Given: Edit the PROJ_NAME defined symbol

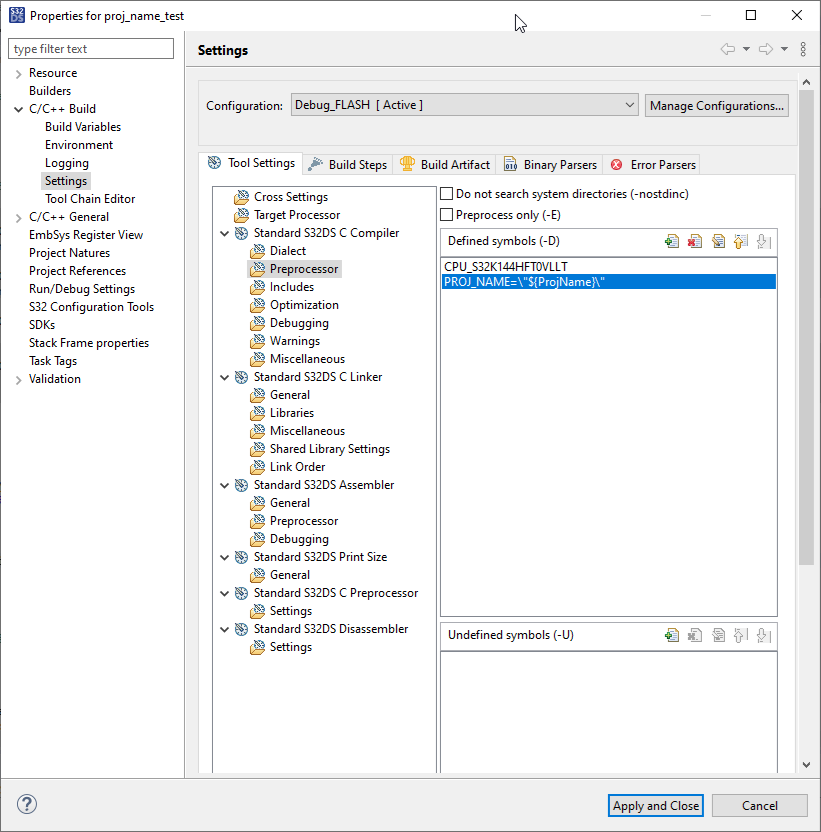Looking at the screenshot, I should [x=717, y=240].
